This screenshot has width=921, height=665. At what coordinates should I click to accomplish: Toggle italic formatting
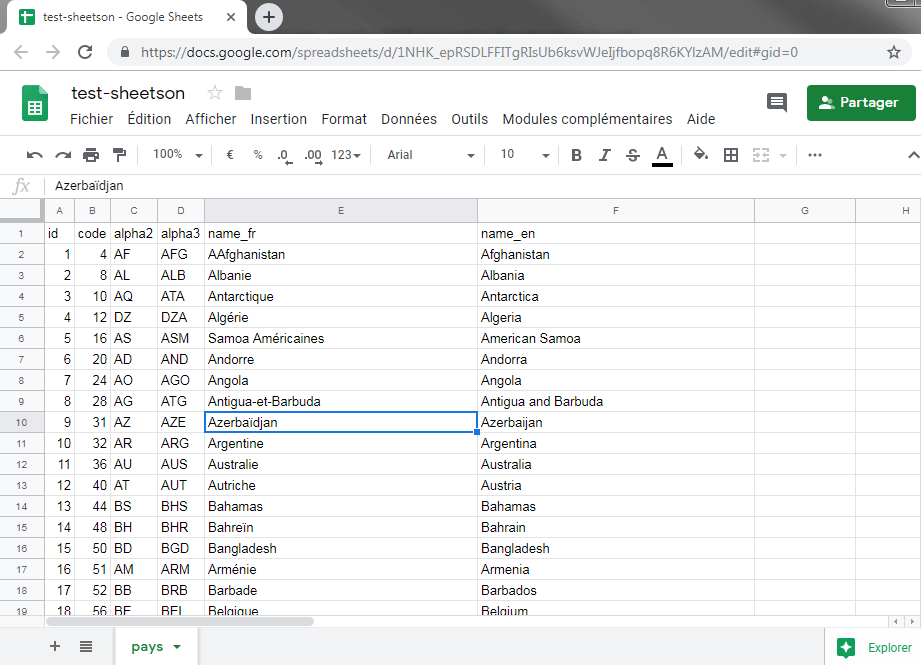[604, 155]
